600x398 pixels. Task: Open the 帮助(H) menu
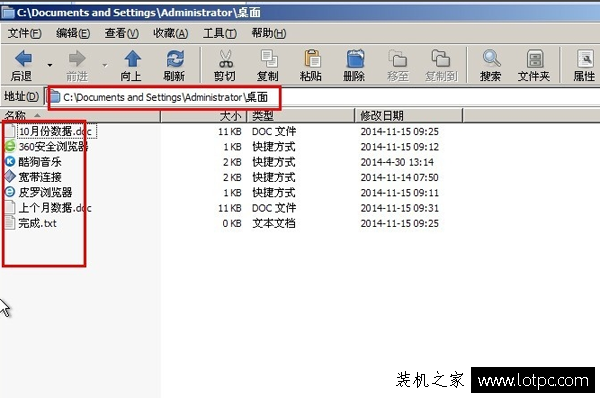269,33
